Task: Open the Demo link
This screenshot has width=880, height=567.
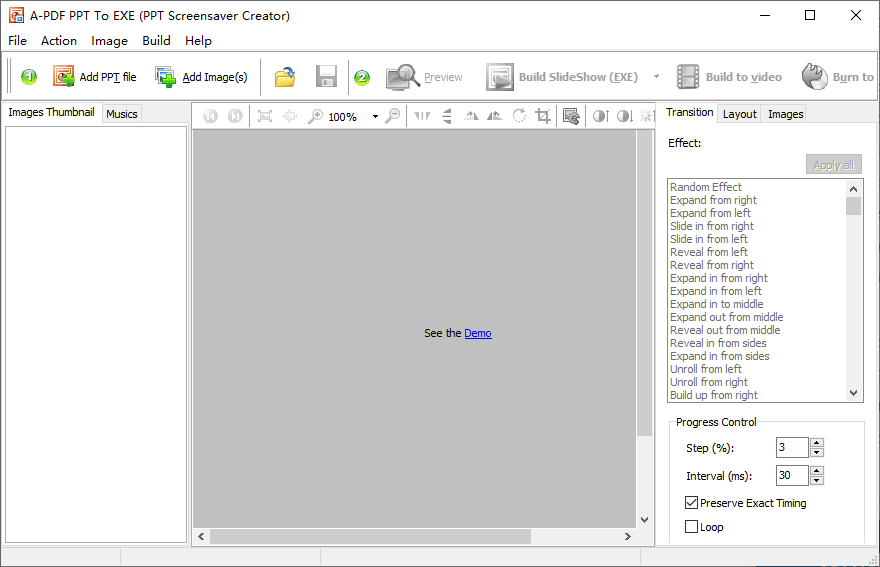Action: pos(478,333)
